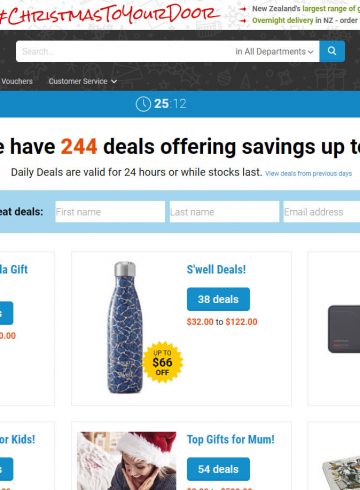The image size is (360, 490).
Task: Open the S'well Deals! title link
Action: (x=216, y=269)
